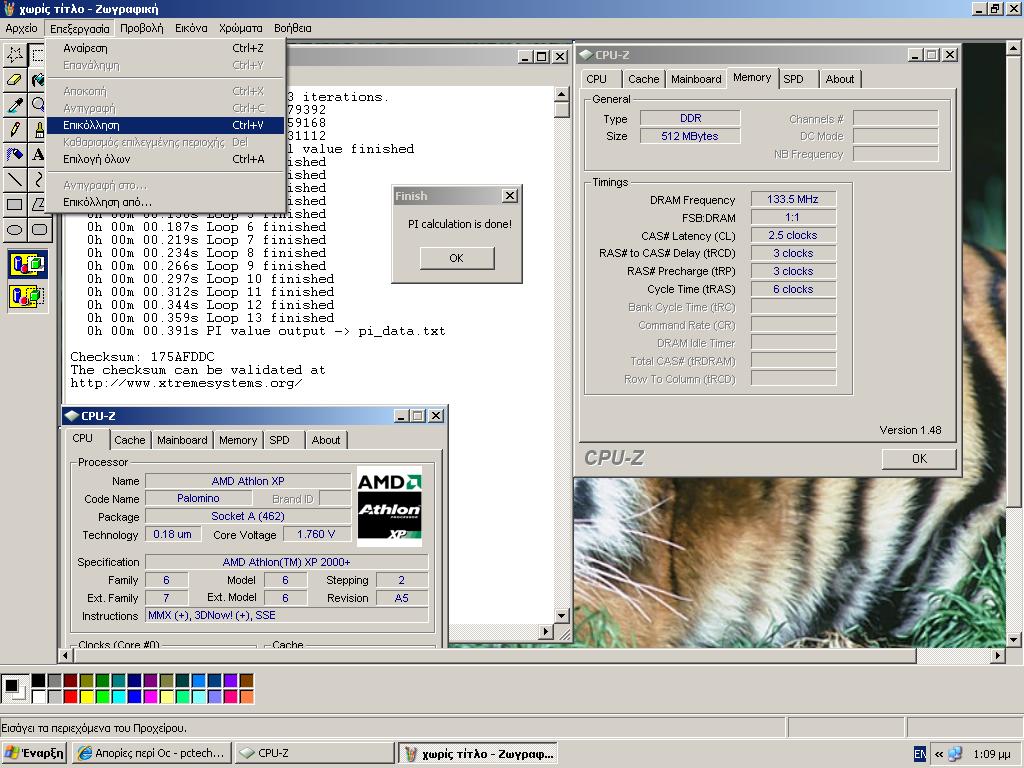Choose the transparent selection option (lower)

(x=27, y=296)
